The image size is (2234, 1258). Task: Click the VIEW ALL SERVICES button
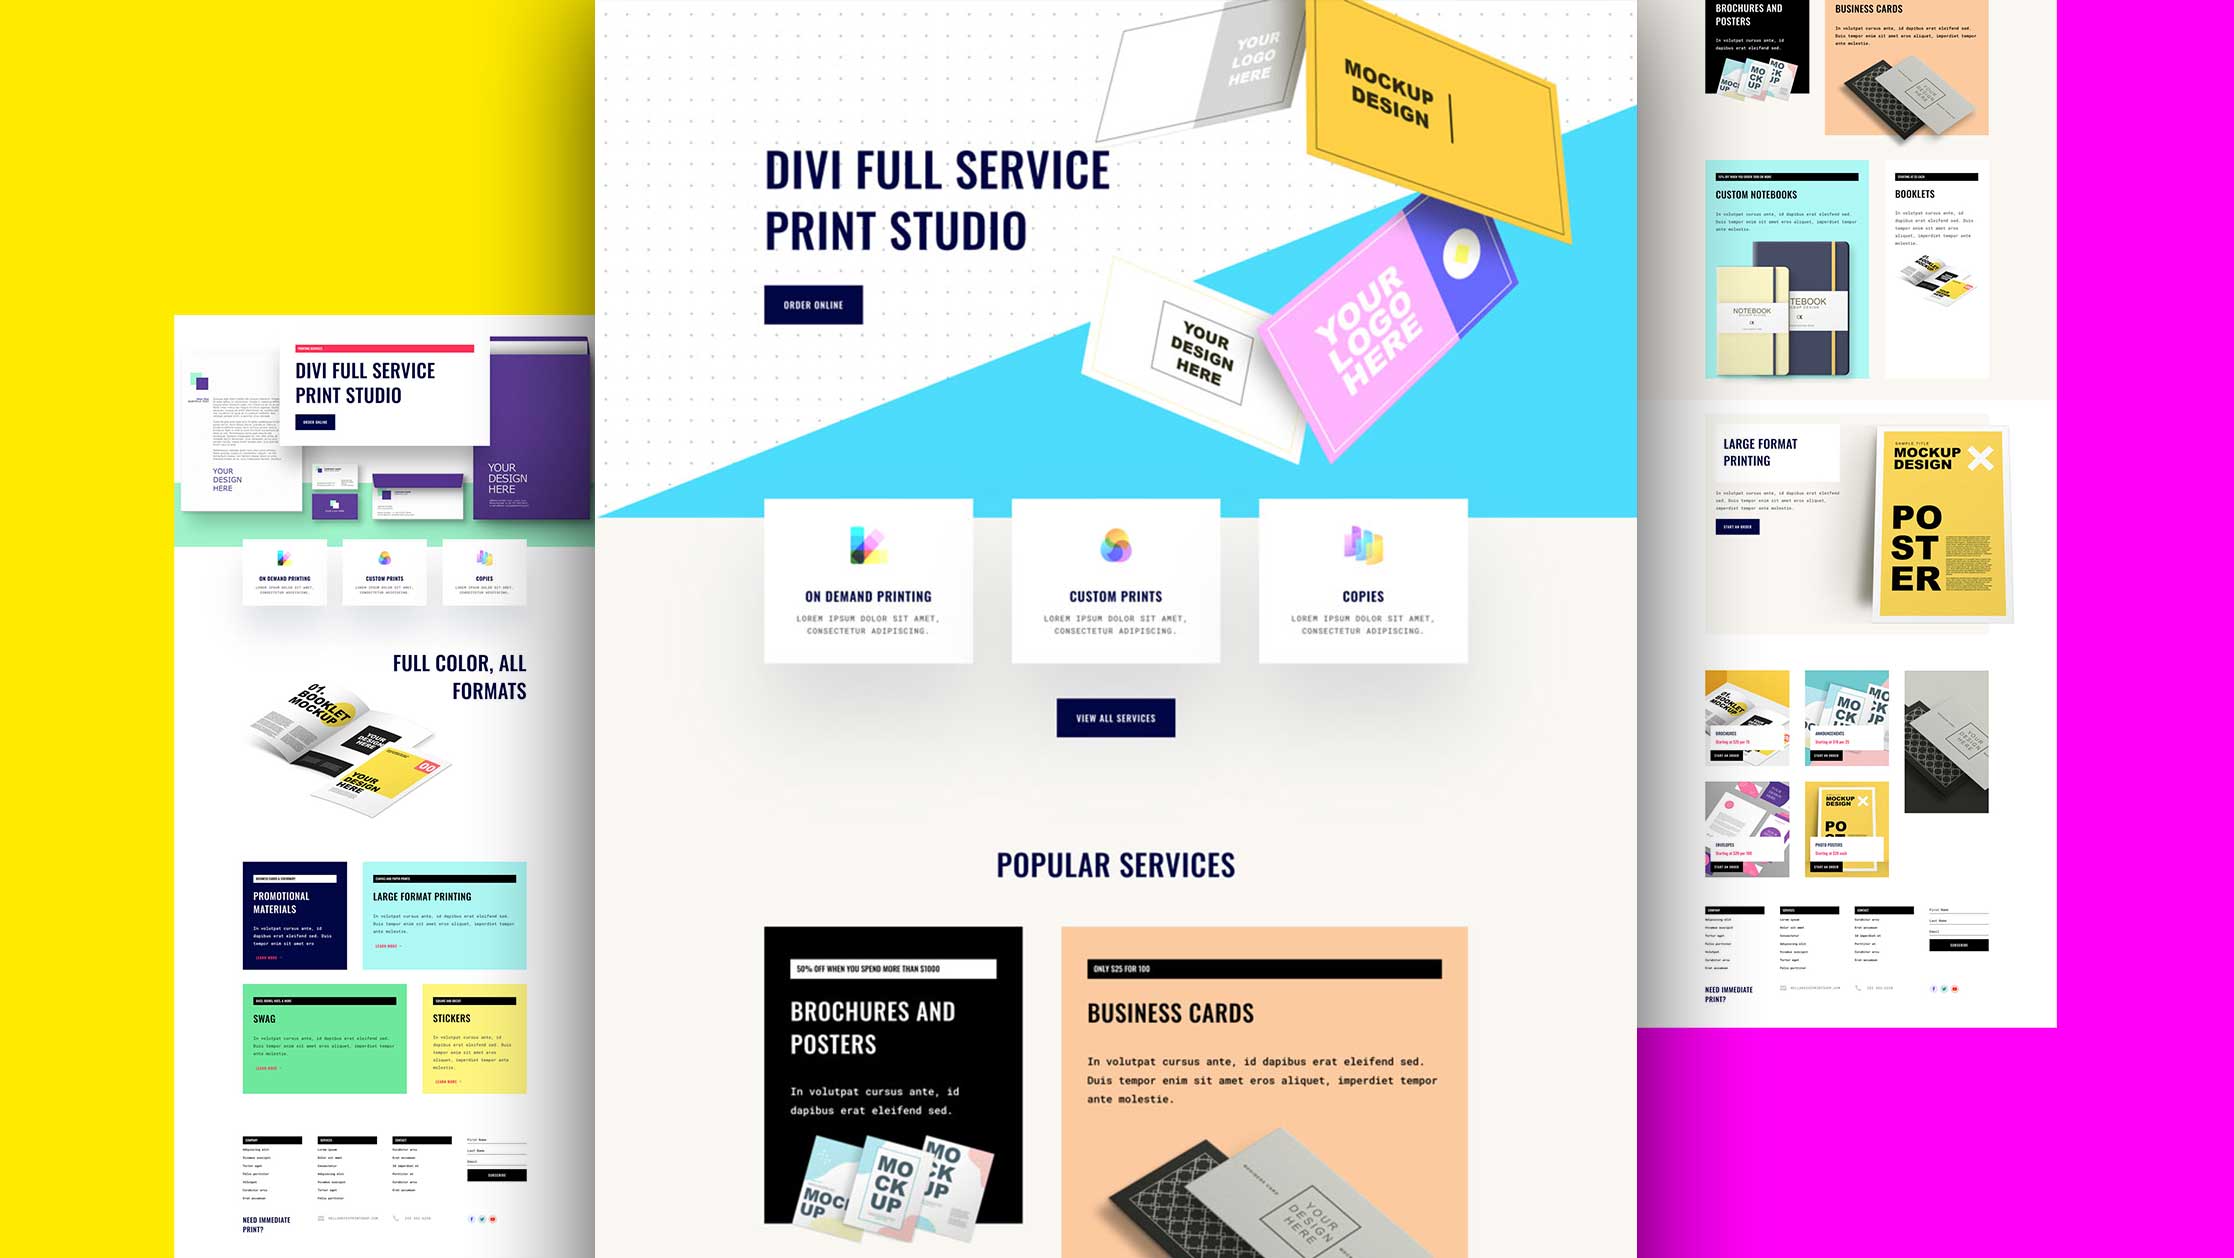coord(1115,718)
